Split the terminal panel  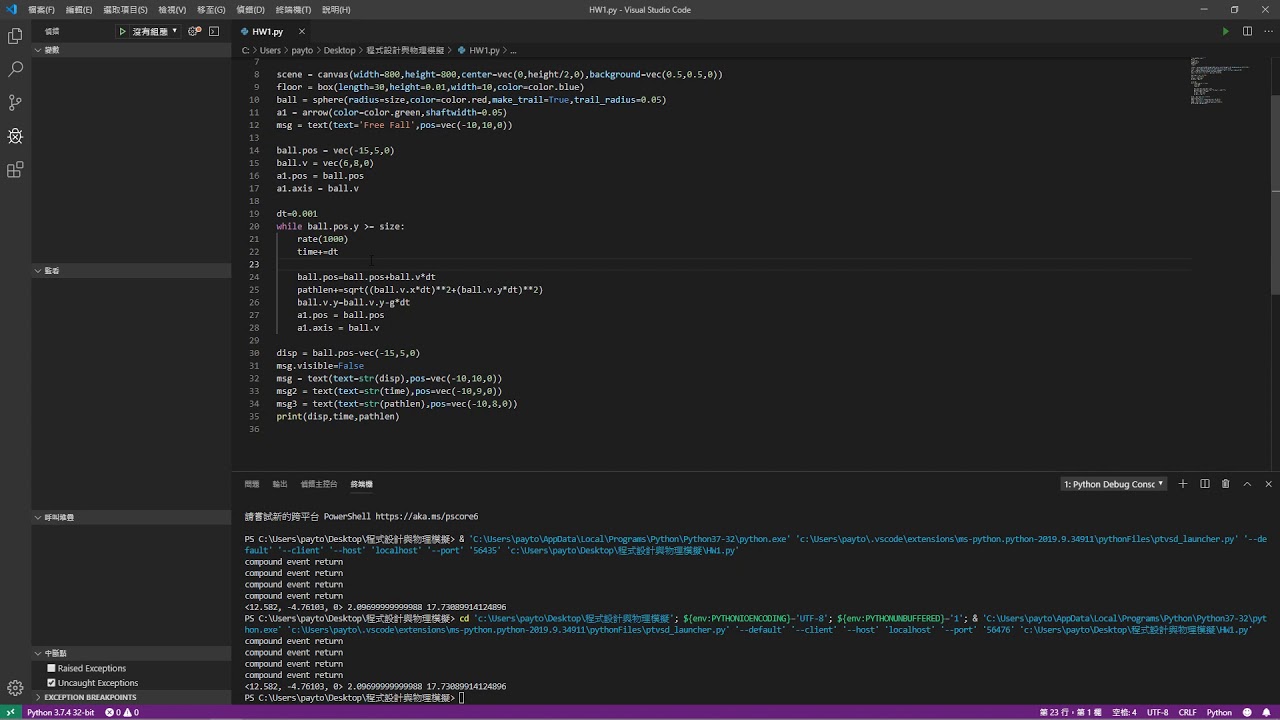(x=1204, y=484)
